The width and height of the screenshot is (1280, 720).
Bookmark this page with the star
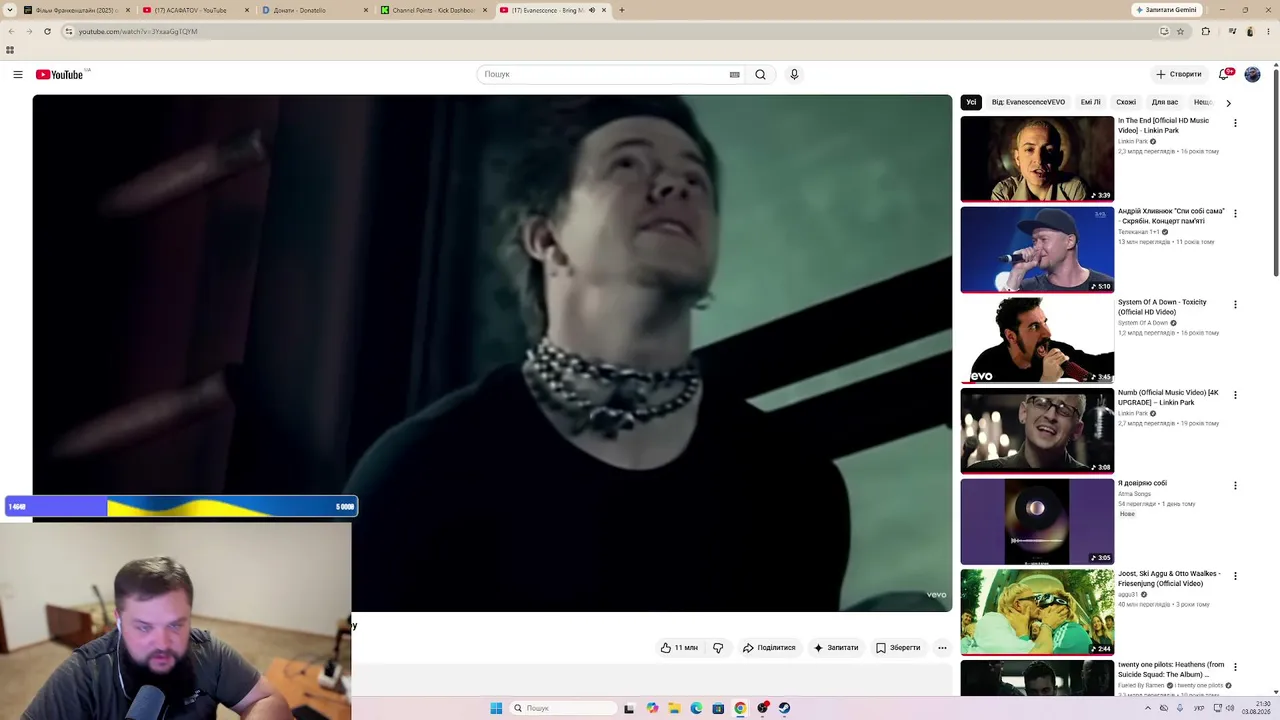click(1180, 31)
